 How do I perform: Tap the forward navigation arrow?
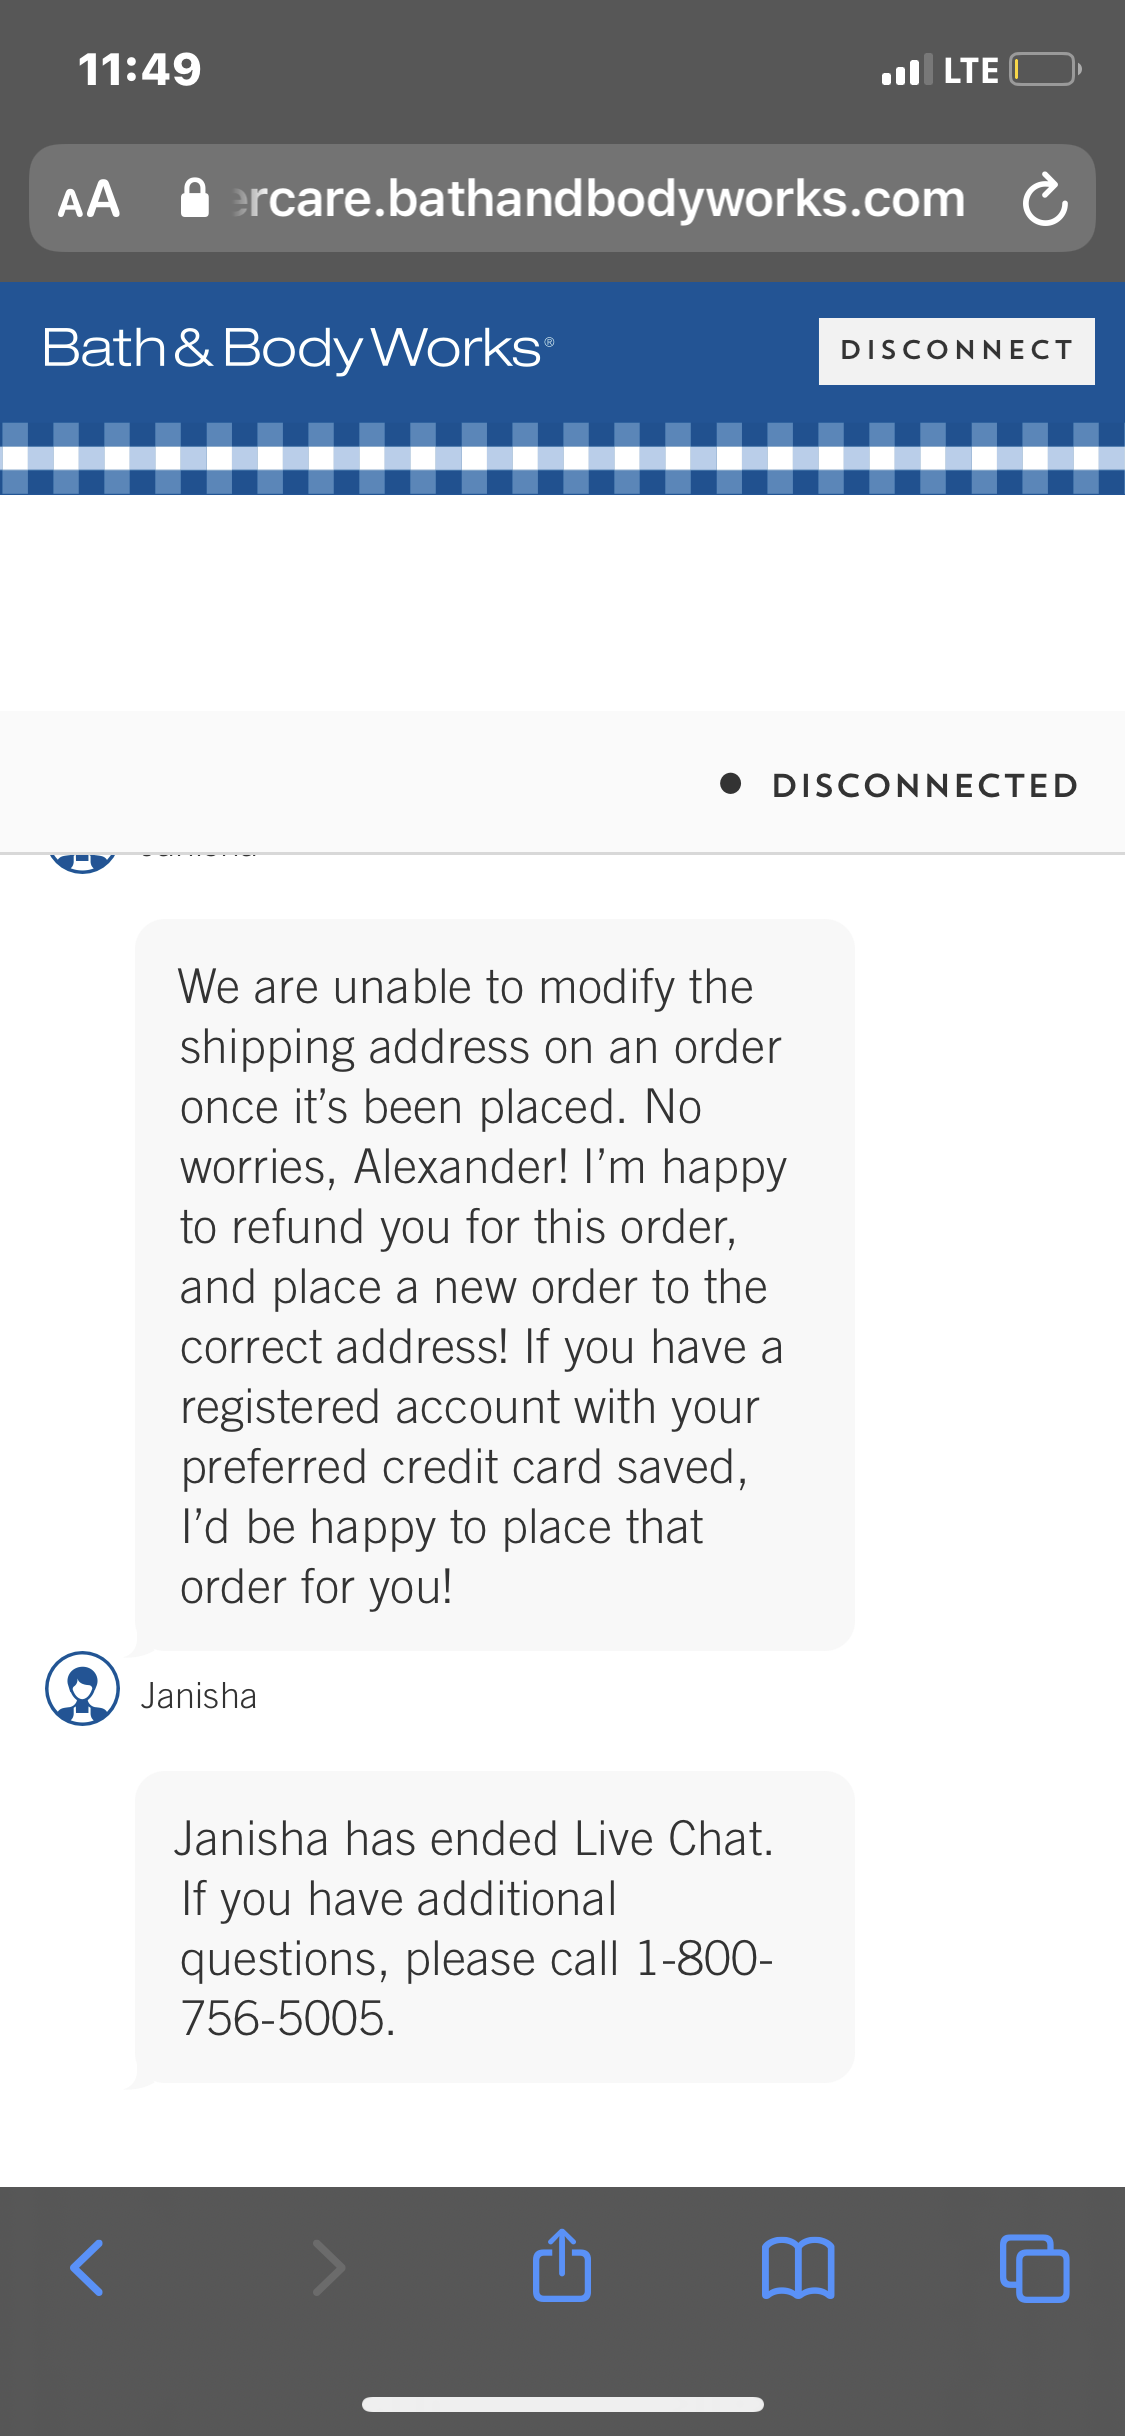tap(328, 2267)
